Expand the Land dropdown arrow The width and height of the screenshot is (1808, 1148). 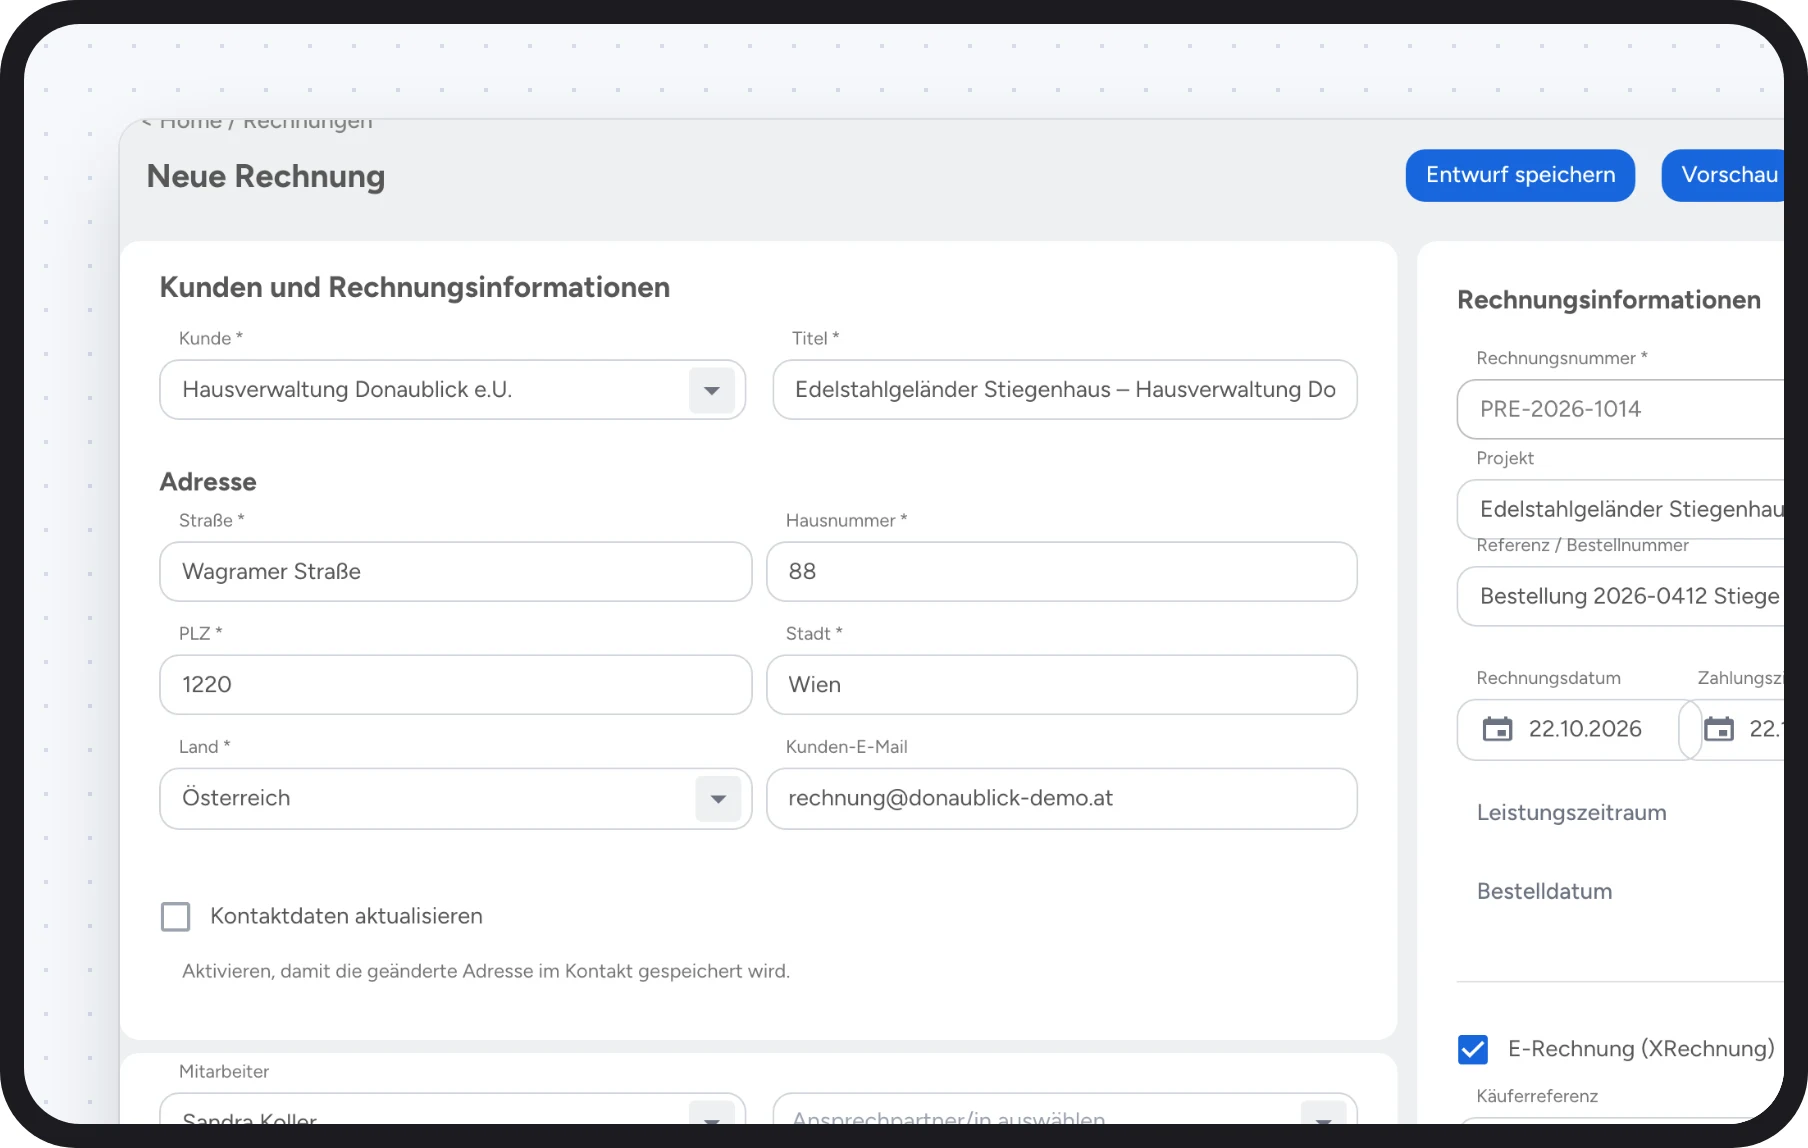pyautogui.click(x=718, y=799)
